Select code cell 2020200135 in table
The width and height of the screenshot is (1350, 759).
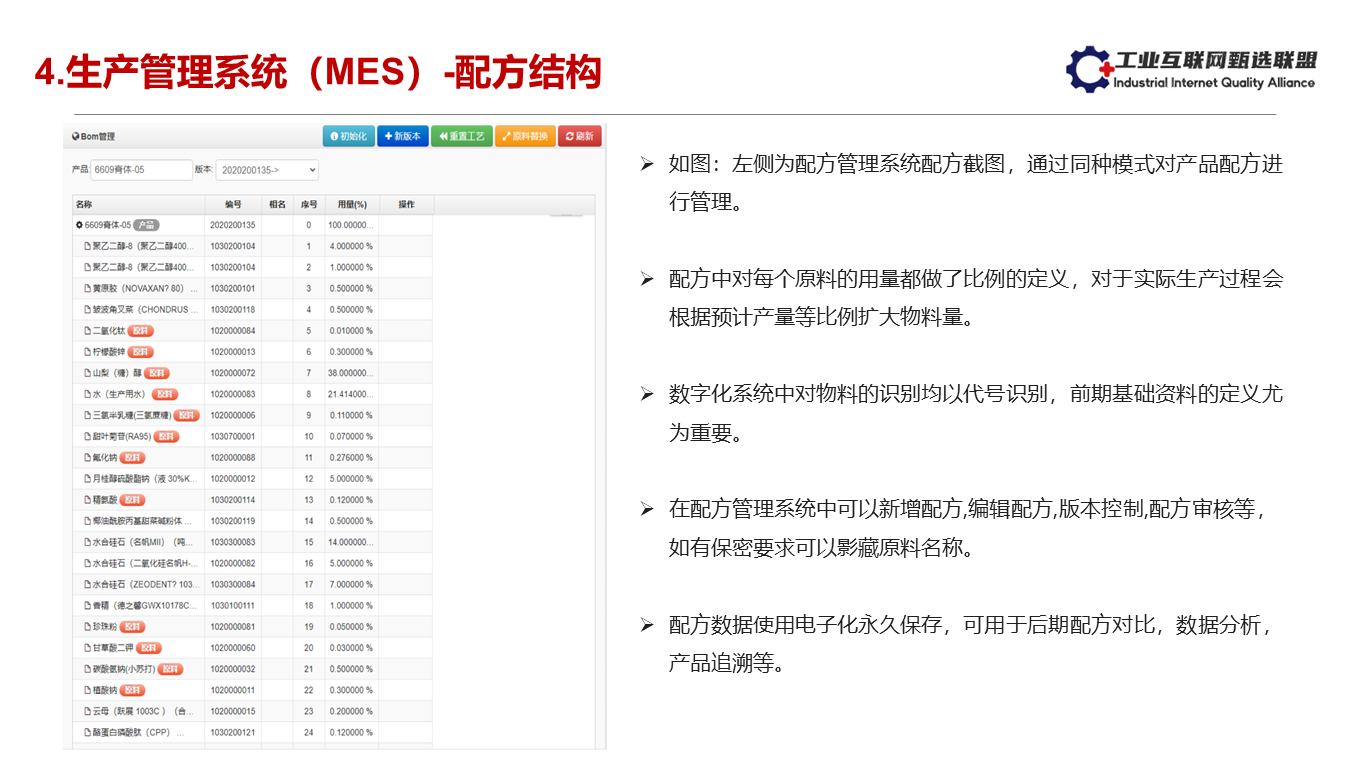pyautogui.click(x=233, y=225)
